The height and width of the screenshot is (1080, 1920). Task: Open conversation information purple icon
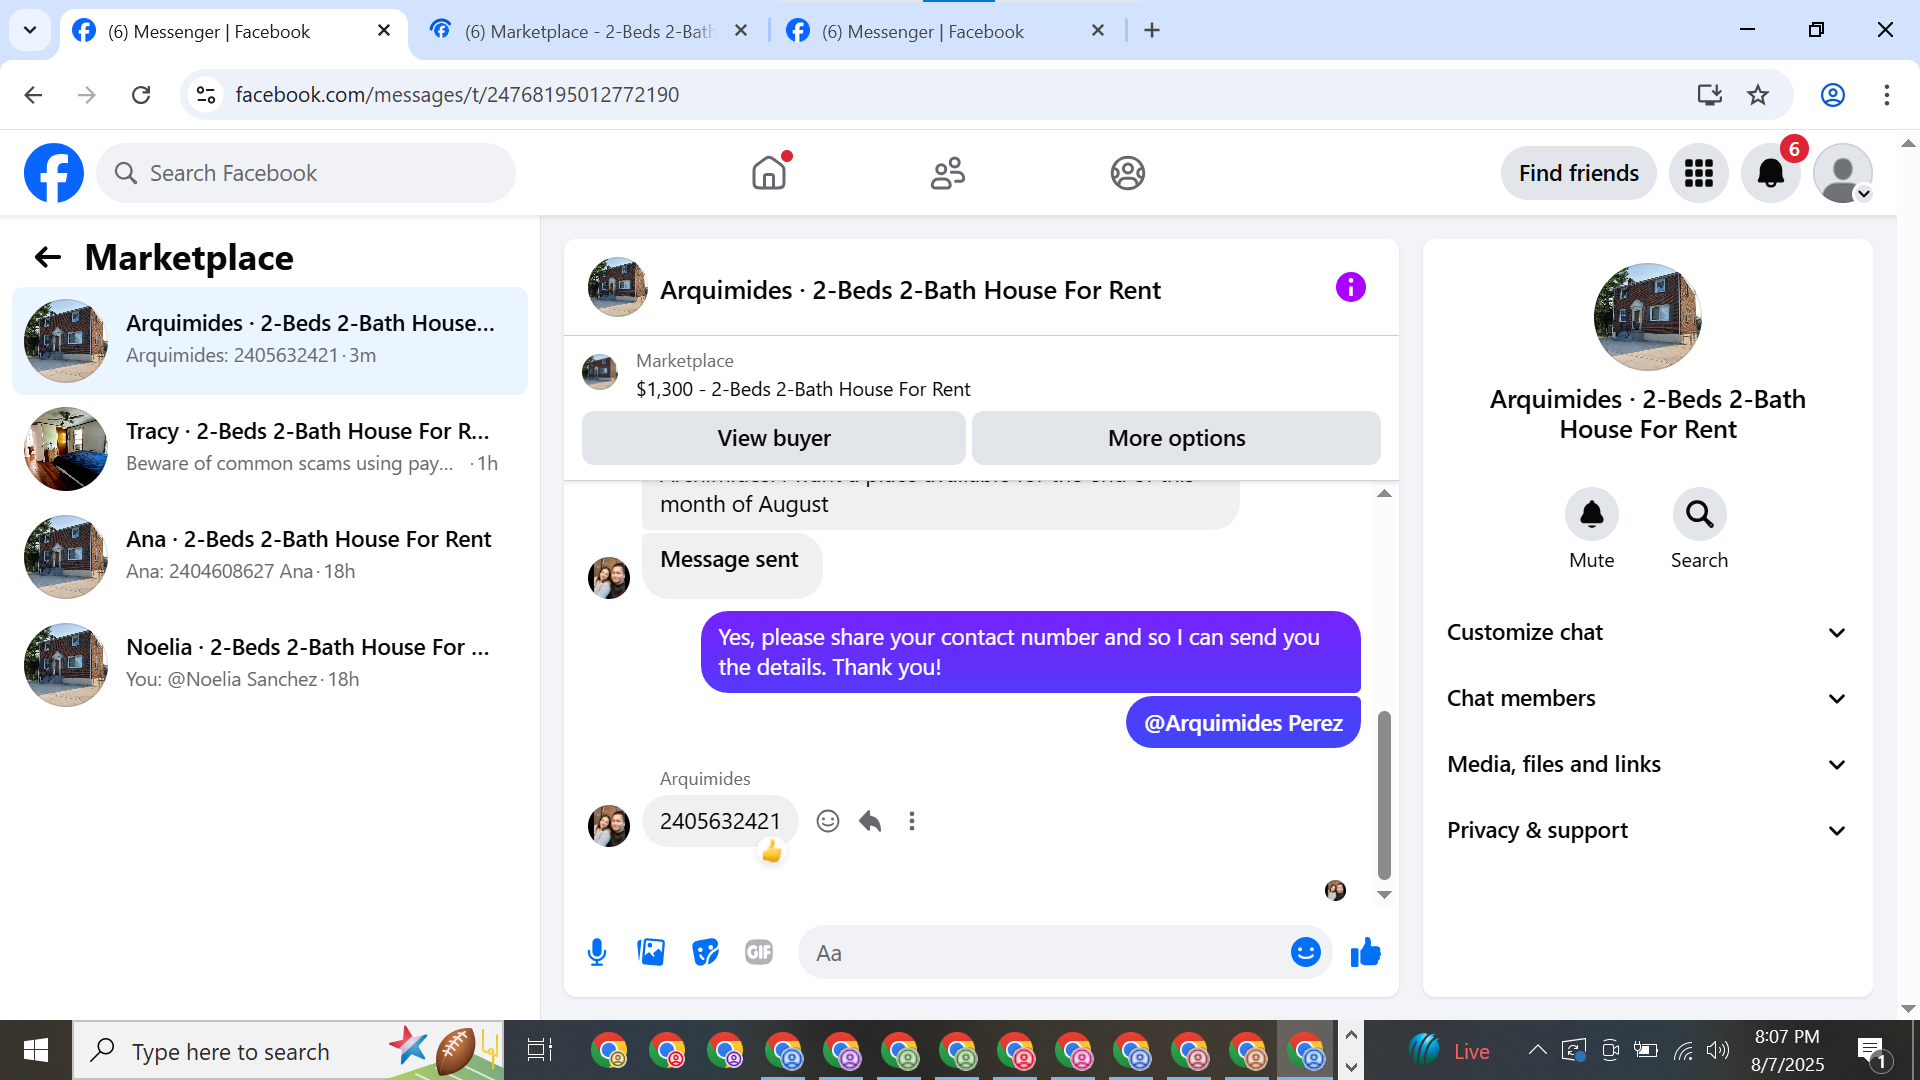[x=1351, y=288]
